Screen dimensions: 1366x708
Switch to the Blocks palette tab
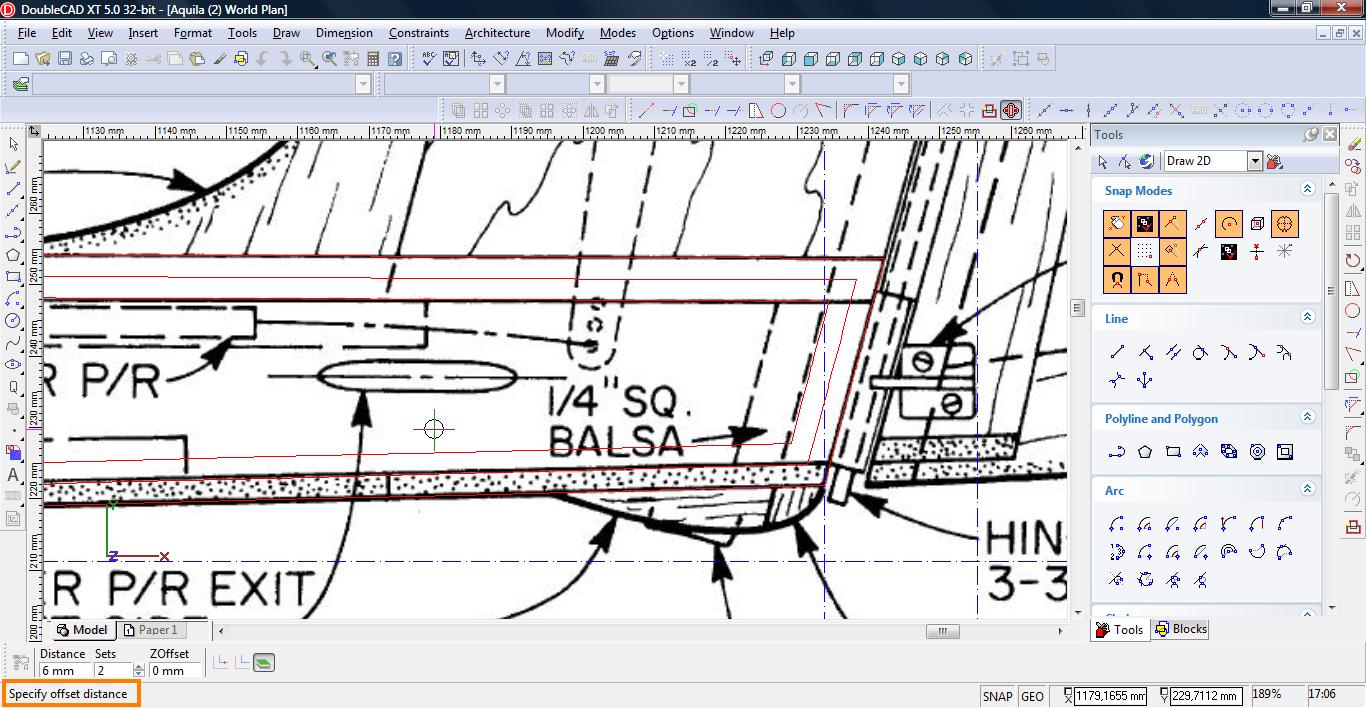[1181, 629]
